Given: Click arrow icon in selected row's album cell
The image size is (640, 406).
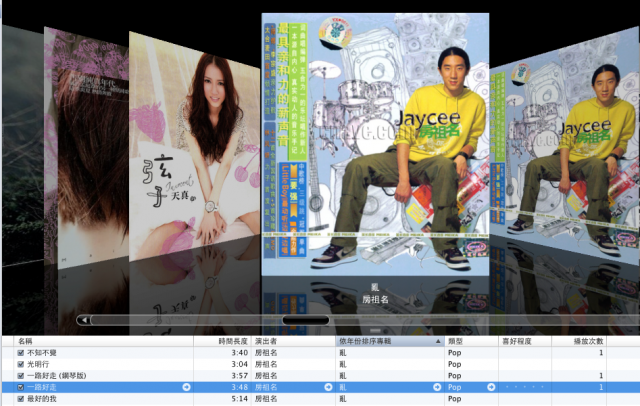Looking at the screenshot, I should point(437,387).
